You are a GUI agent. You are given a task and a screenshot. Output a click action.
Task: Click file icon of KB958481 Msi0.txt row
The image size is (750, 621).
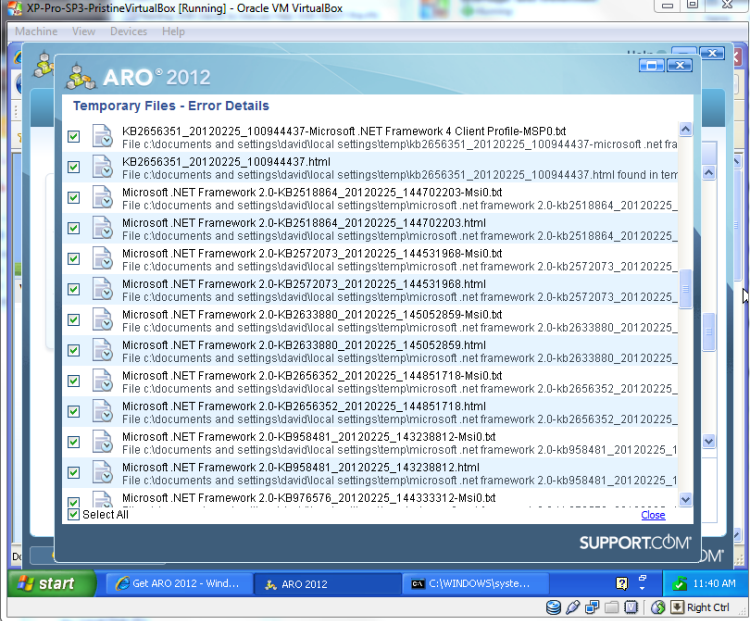[x=102, y=442]
